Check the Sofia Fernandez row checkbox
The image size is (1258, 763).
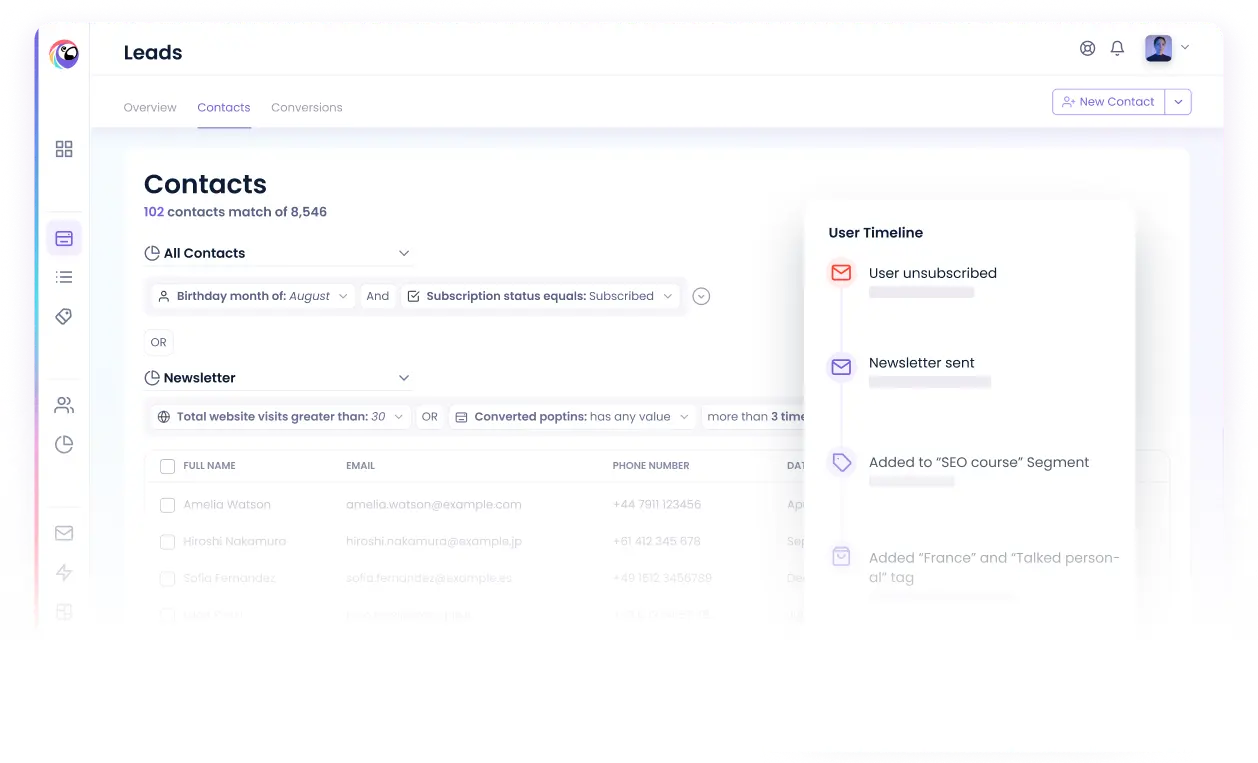(x=167, y=579)
